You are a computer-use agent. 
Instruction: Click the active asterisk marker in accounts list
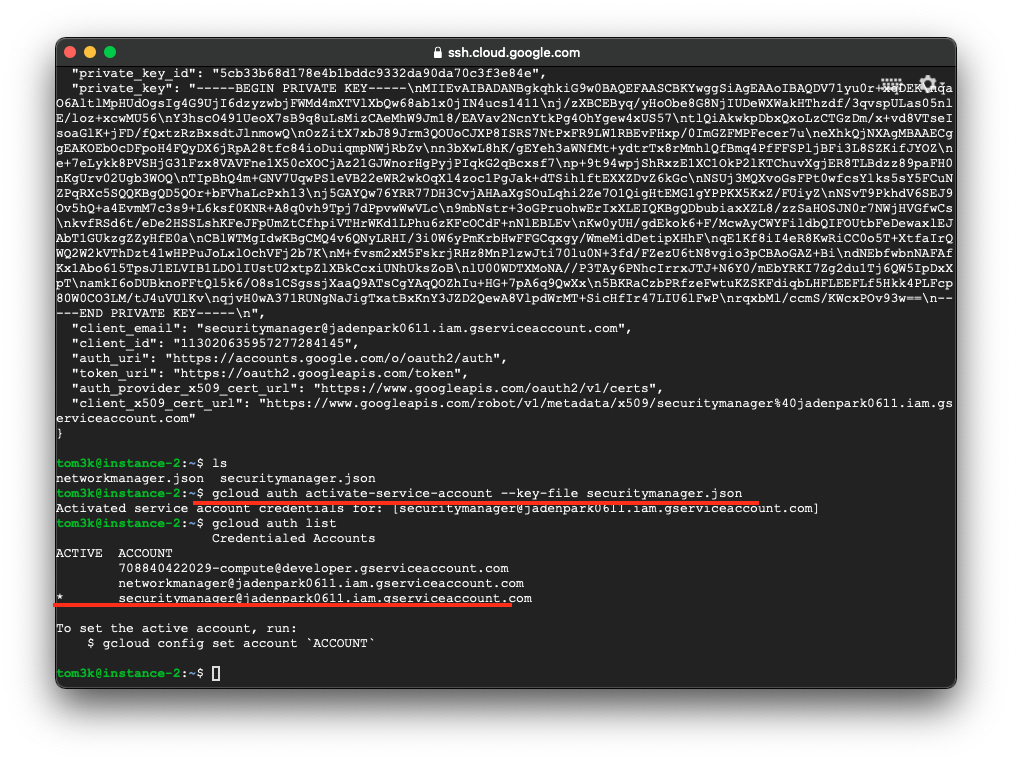point(60,598)
